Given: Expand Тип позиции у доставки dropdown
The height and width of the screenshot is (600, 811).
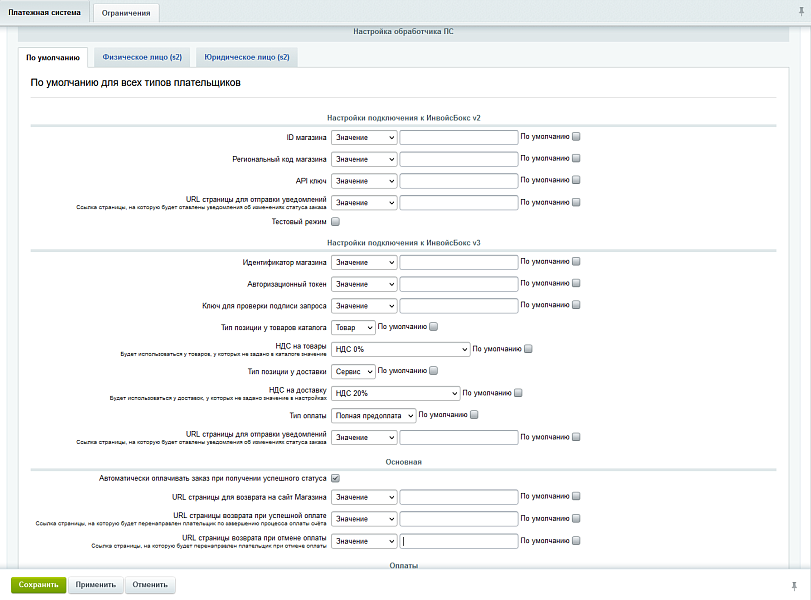Looking at the screenshot, I should pos(353,371).
